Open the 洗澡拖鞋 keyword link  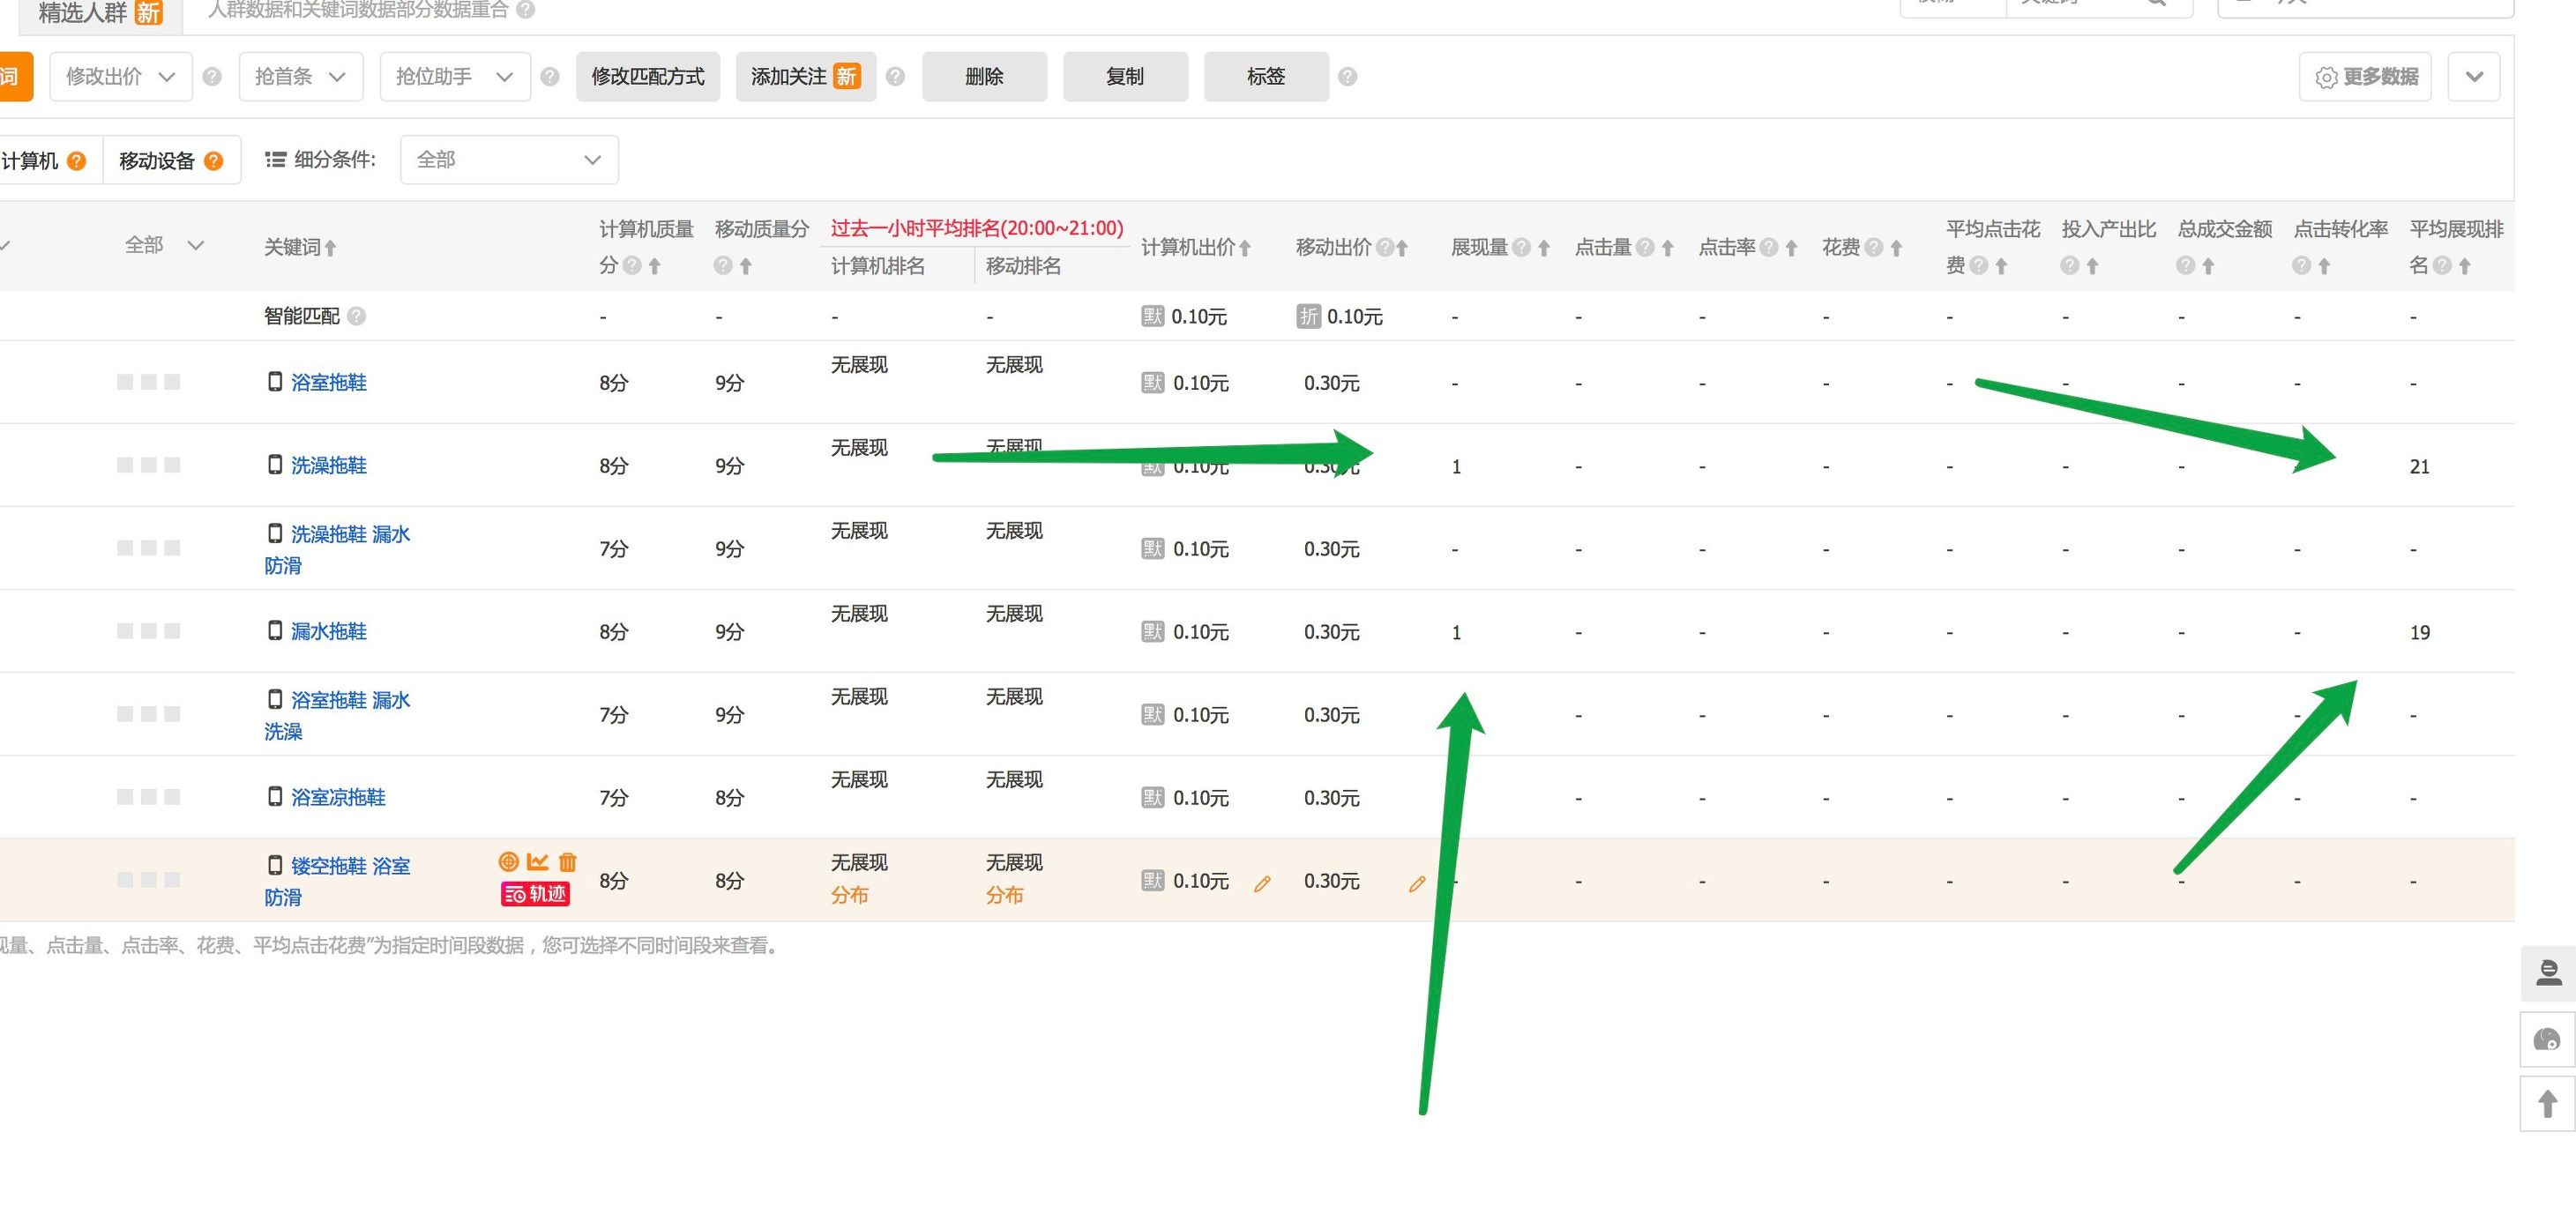tap(329, 465)
